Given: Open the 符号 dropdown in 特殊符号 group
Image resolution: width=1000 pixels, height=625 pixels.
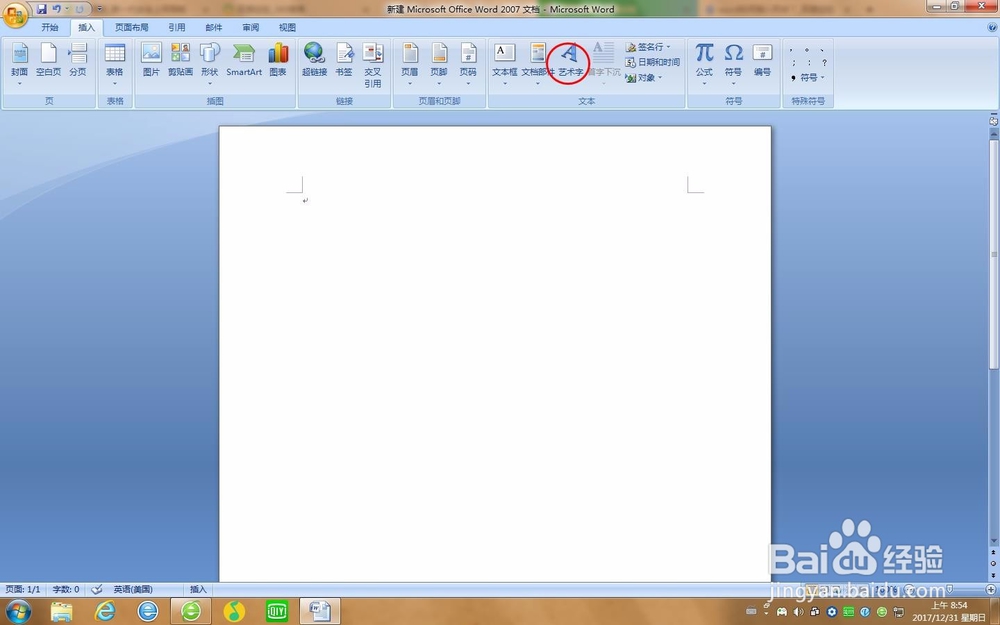Looking at the screenshot, I should pos(808,78).
